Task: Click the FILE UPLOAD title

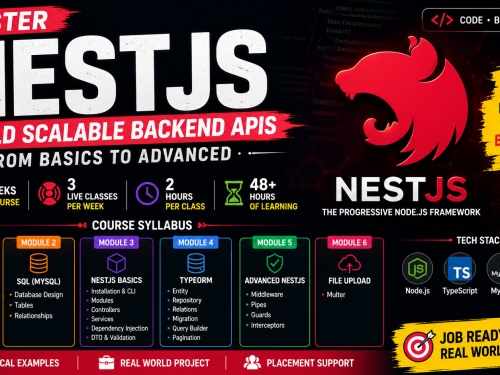Action: click(x=349, y=281)
